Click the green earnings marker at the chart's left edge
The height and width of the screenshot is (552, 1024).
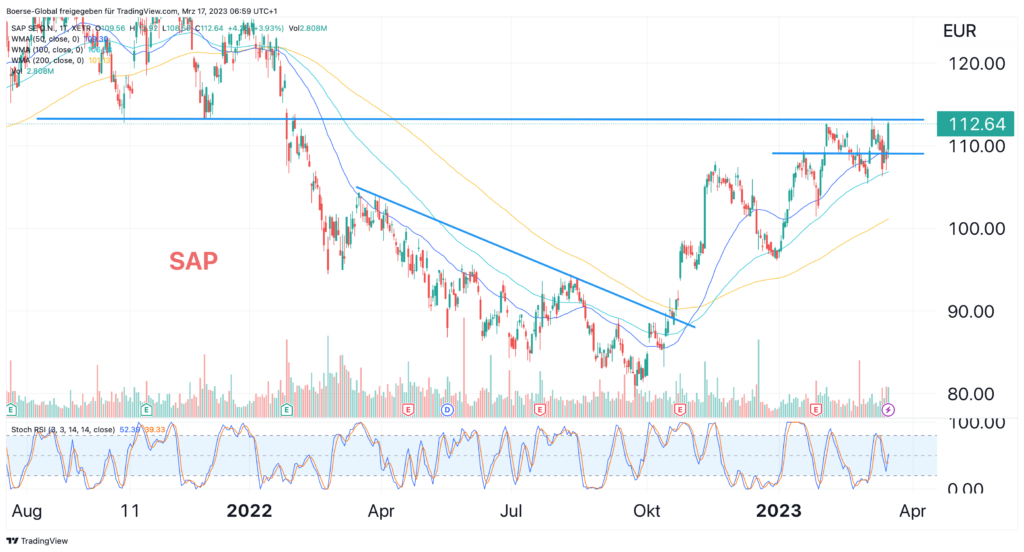click(x=11, y=410)
